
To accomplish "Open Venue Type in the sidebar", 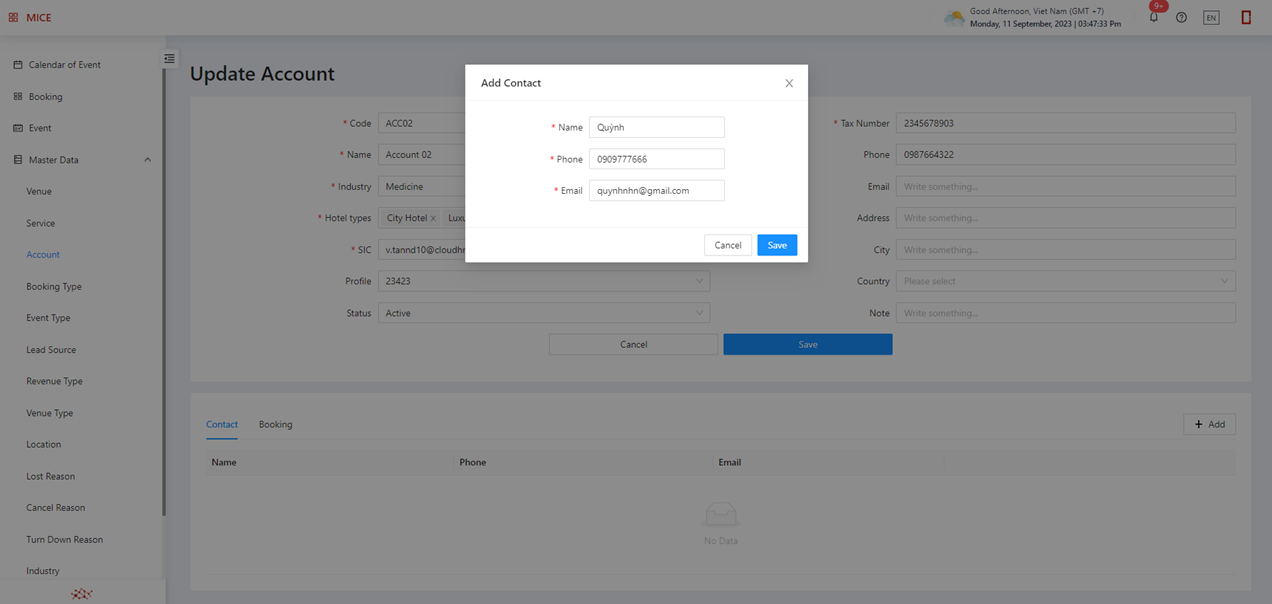I will pyautogui.click(x=49, y=413).
